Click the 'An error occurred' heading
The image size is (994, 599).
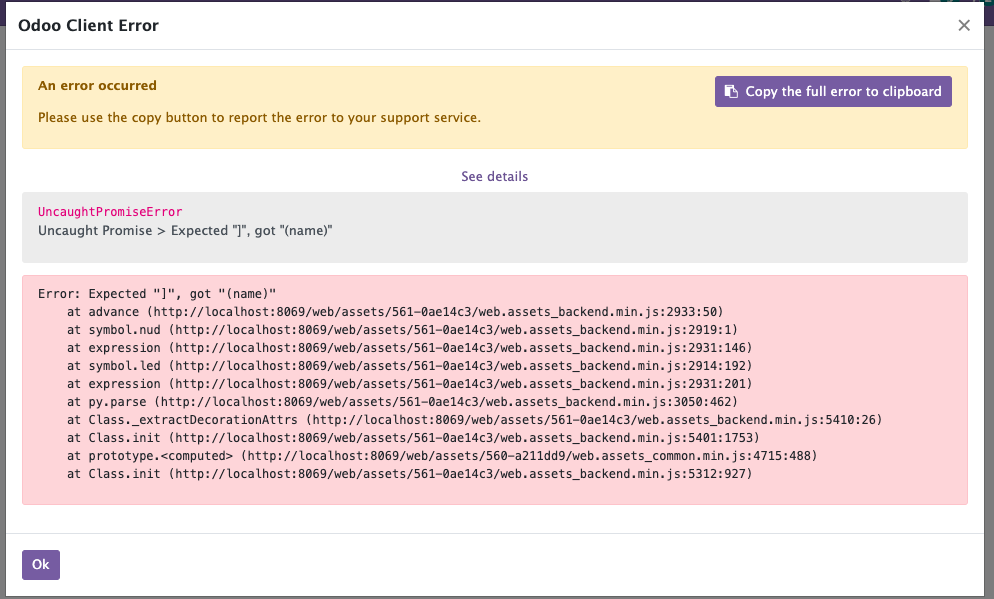tap(97, 86)
